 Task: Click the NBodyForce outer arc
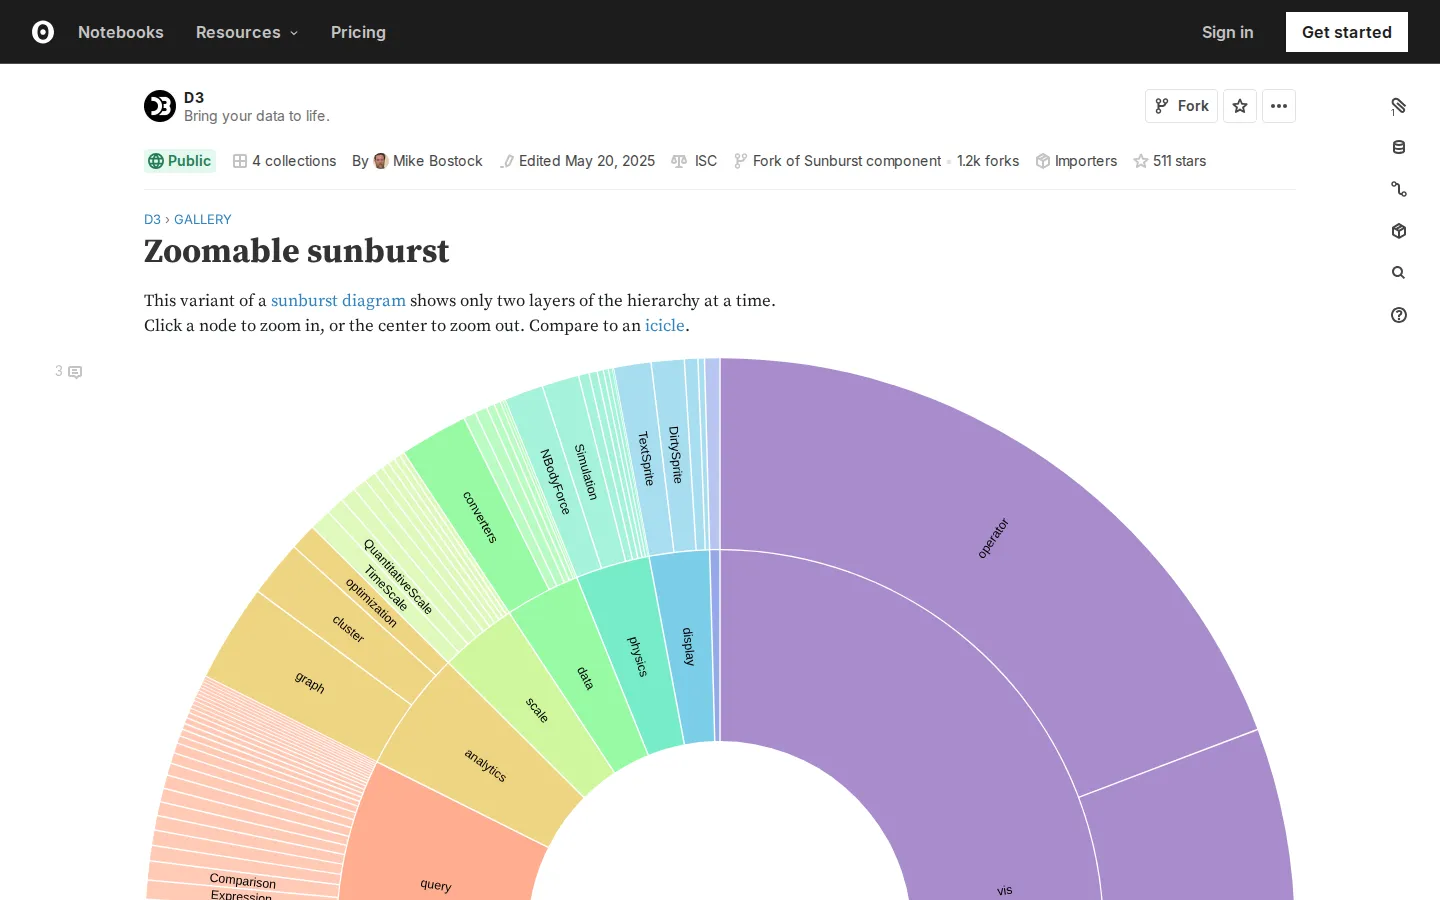point(555,482)
